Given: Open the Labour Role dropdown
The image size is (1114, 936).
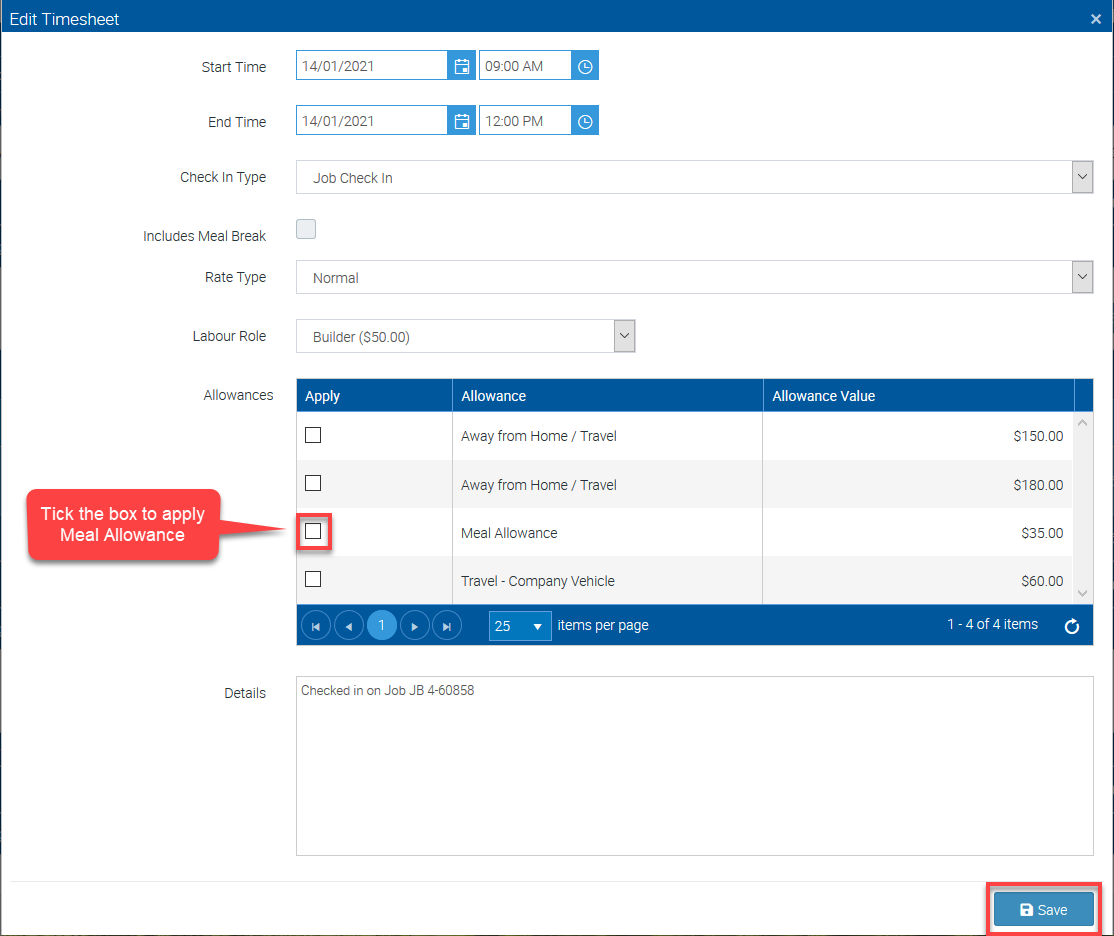Looking at the screenshot, I should [624, 336].
